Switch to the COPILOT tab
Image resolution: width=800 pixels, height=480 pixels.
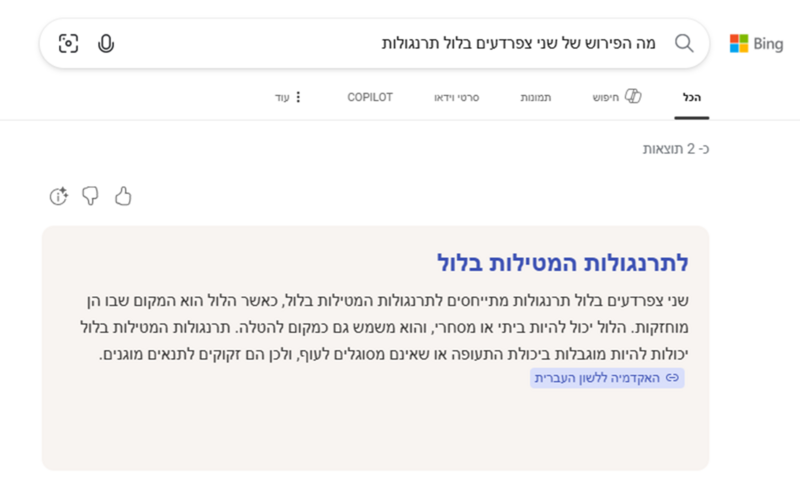(370, 97)
